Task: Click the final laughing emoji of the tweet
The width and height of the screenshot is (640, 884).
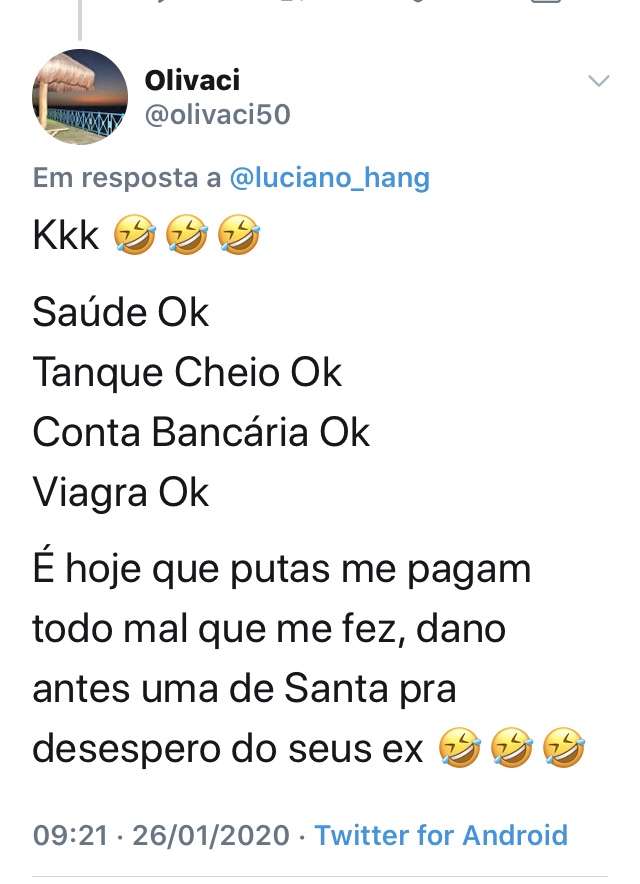Action: 562,748
